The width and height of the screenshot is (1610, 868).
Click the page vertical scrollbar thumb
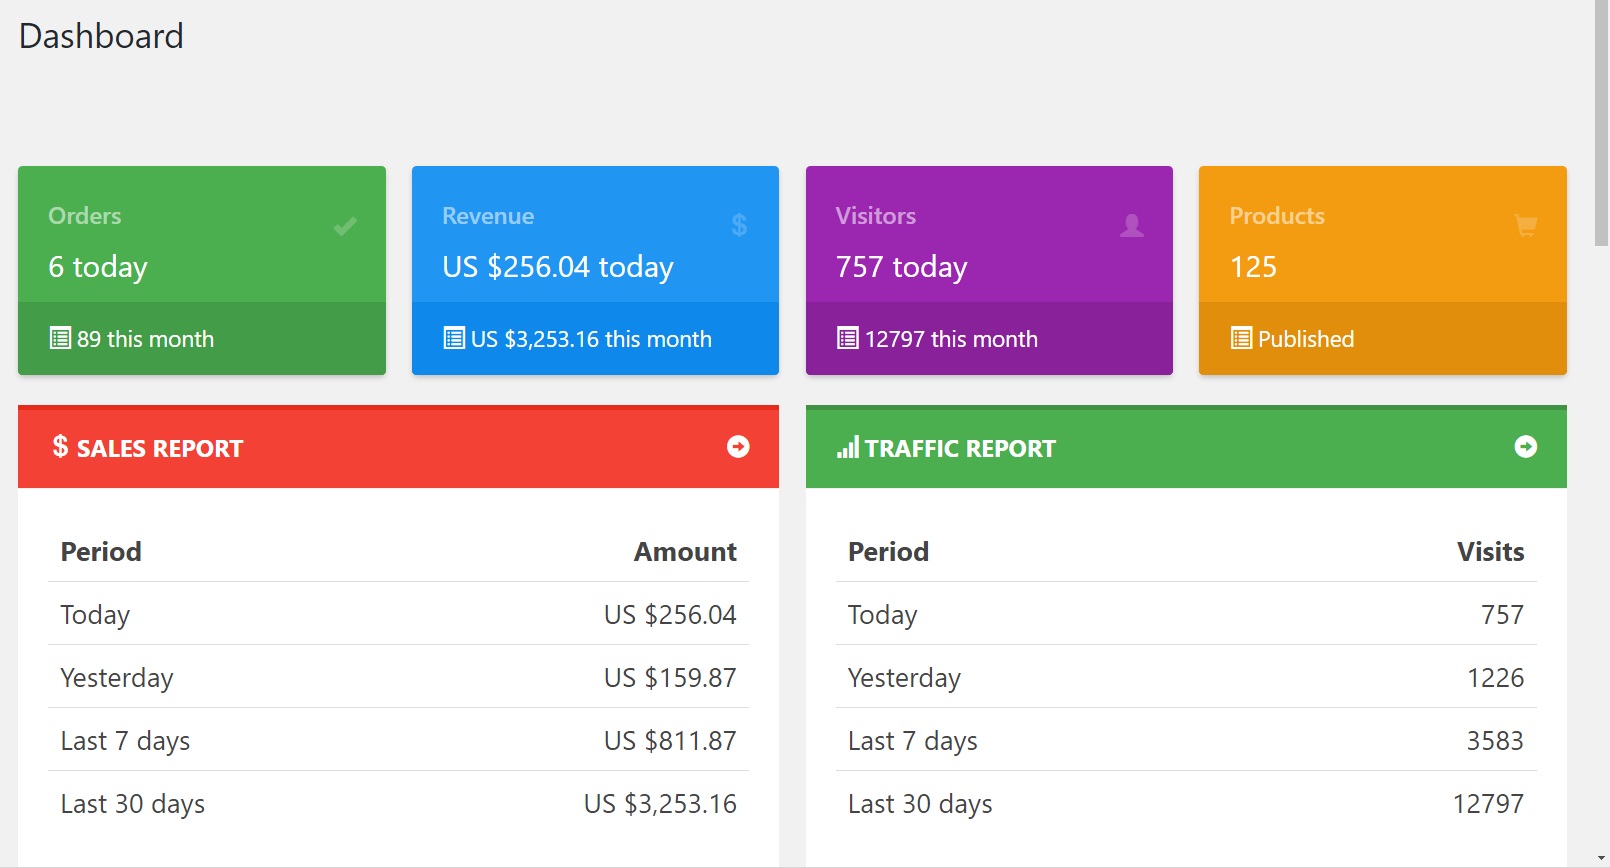click(1601, 120)
